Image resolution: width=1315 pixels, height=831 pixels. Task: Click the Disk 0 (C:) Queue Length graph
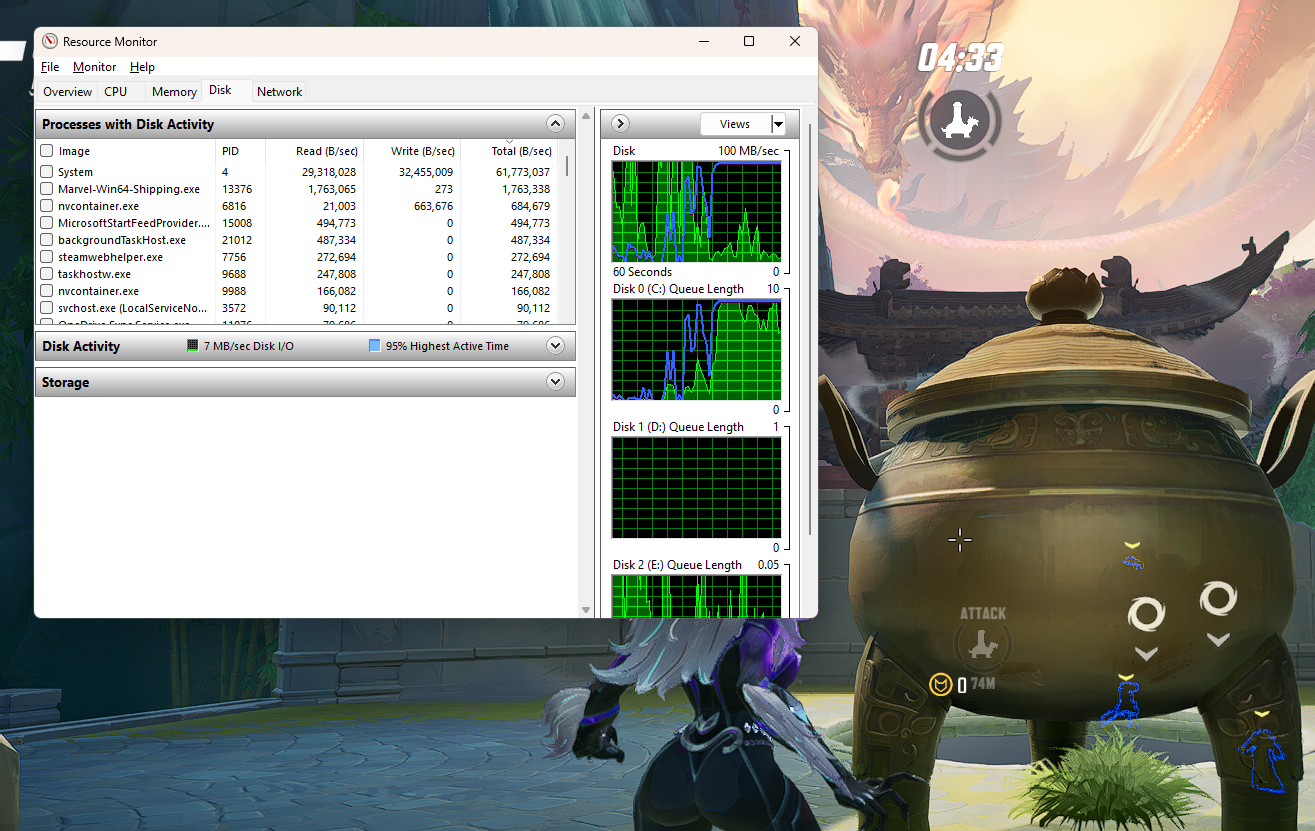[x=696, y=350]
